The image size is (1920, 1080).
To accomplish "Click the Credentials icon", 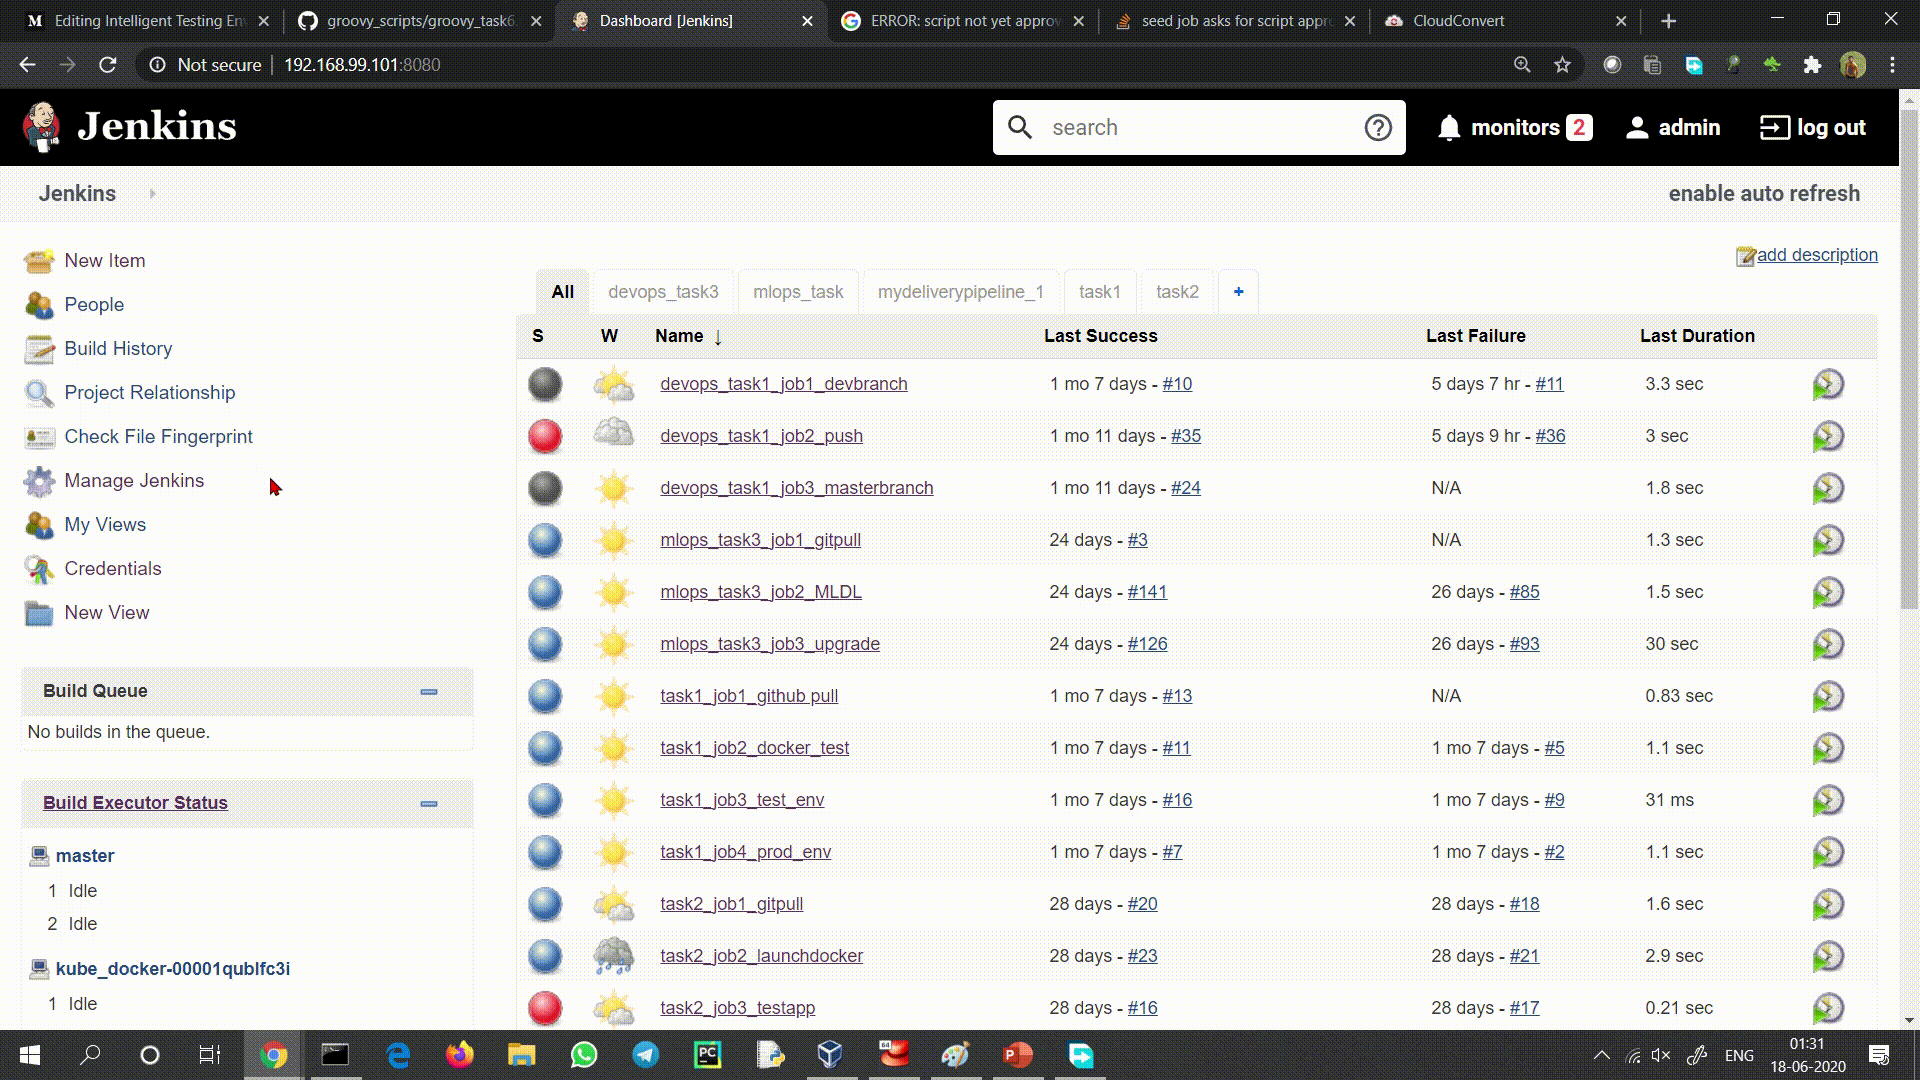I will coord(40,569).
